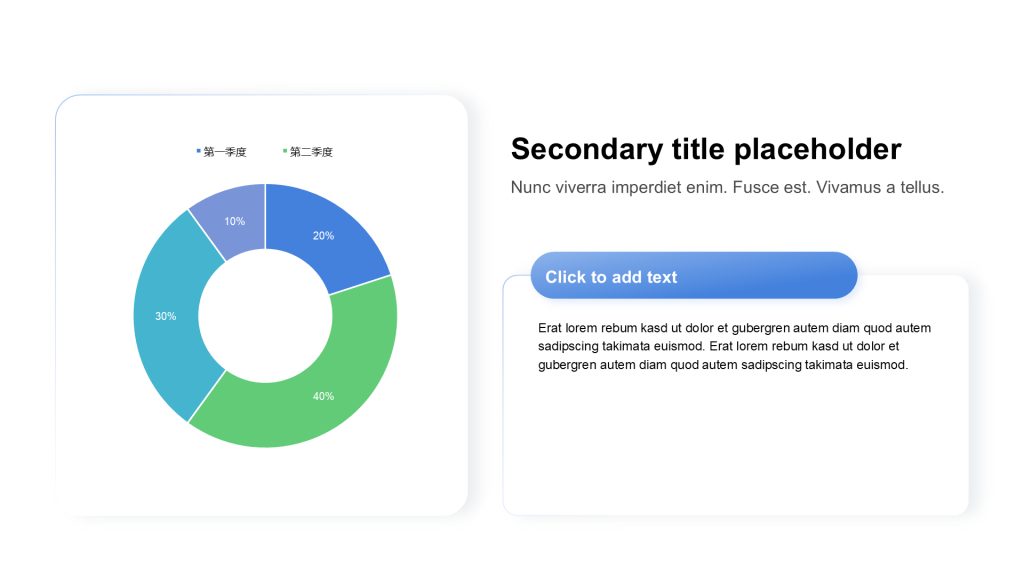Click the "Nunc viverra imperdiet" subtitle text

pyautogui.click(x=727, y=187)
